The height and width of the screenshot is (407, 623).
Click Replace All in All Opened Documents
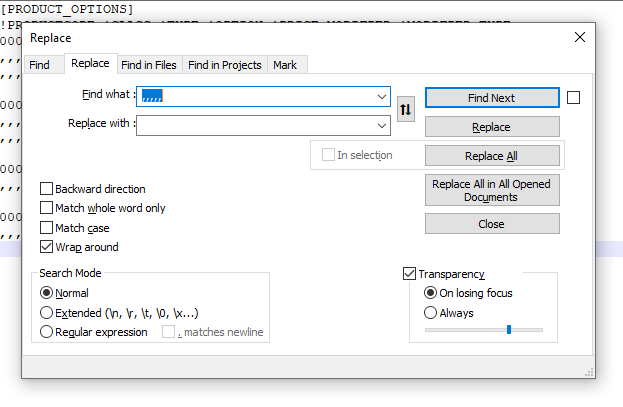click(491, 190)
